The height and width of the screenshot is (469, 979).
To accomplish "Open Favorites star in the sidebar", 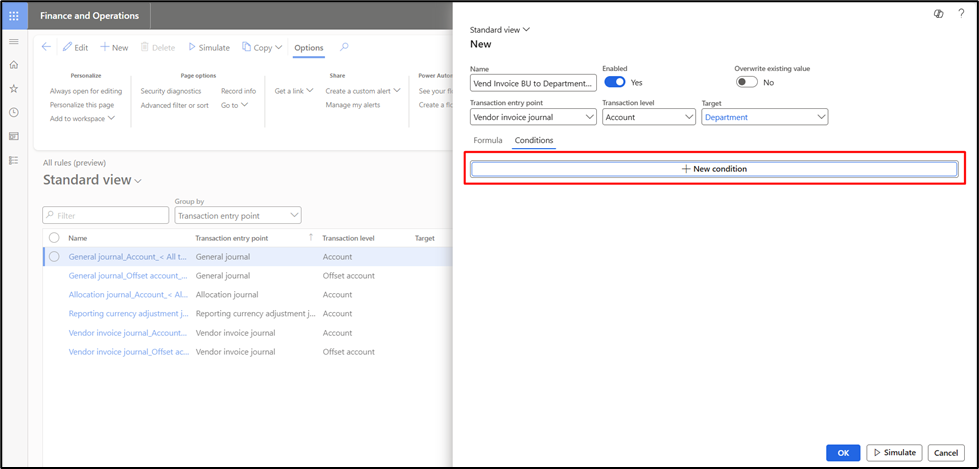I will pos(14,89).
